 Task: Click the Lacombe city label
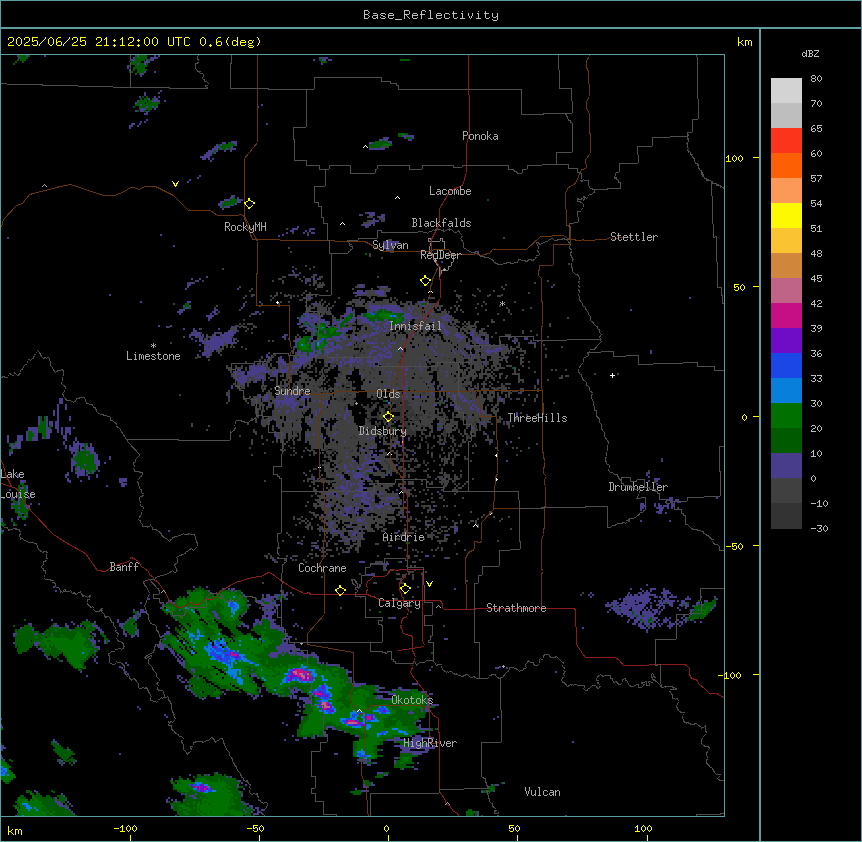[x=450, y=191]
